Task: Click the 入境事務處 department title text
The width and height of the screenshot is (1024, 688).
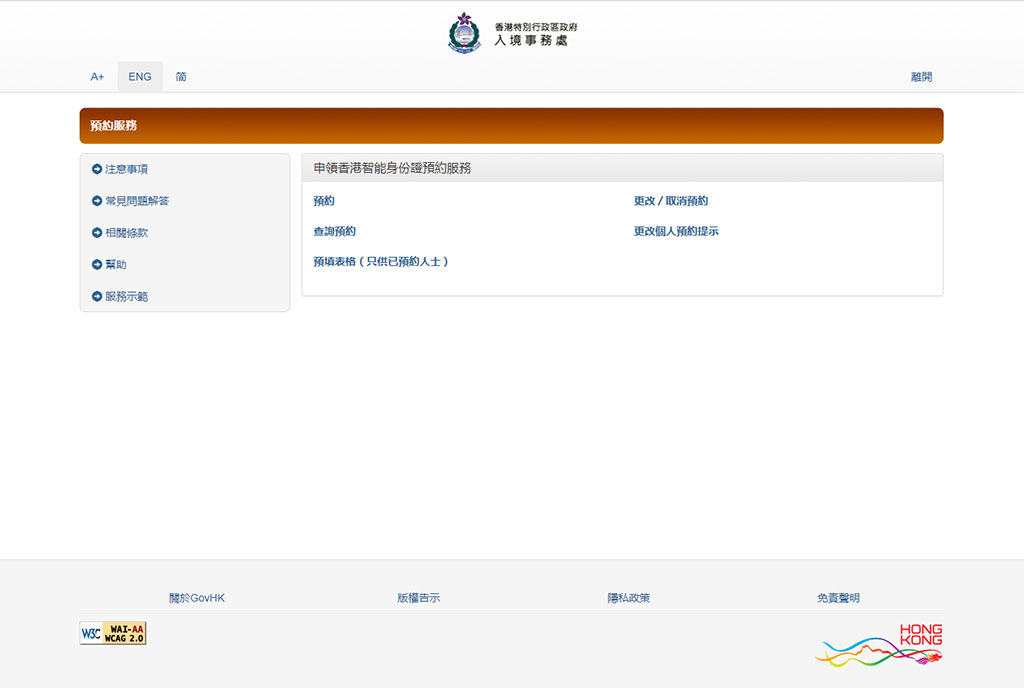Action: pos(531,40)
